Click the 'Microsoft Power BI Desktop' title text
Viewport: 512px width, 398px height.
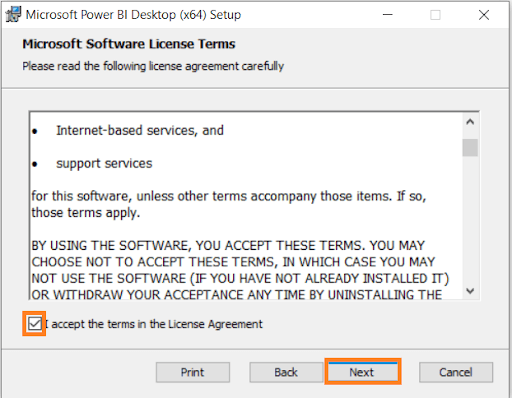pyautogui.click(x=133, y=15)
